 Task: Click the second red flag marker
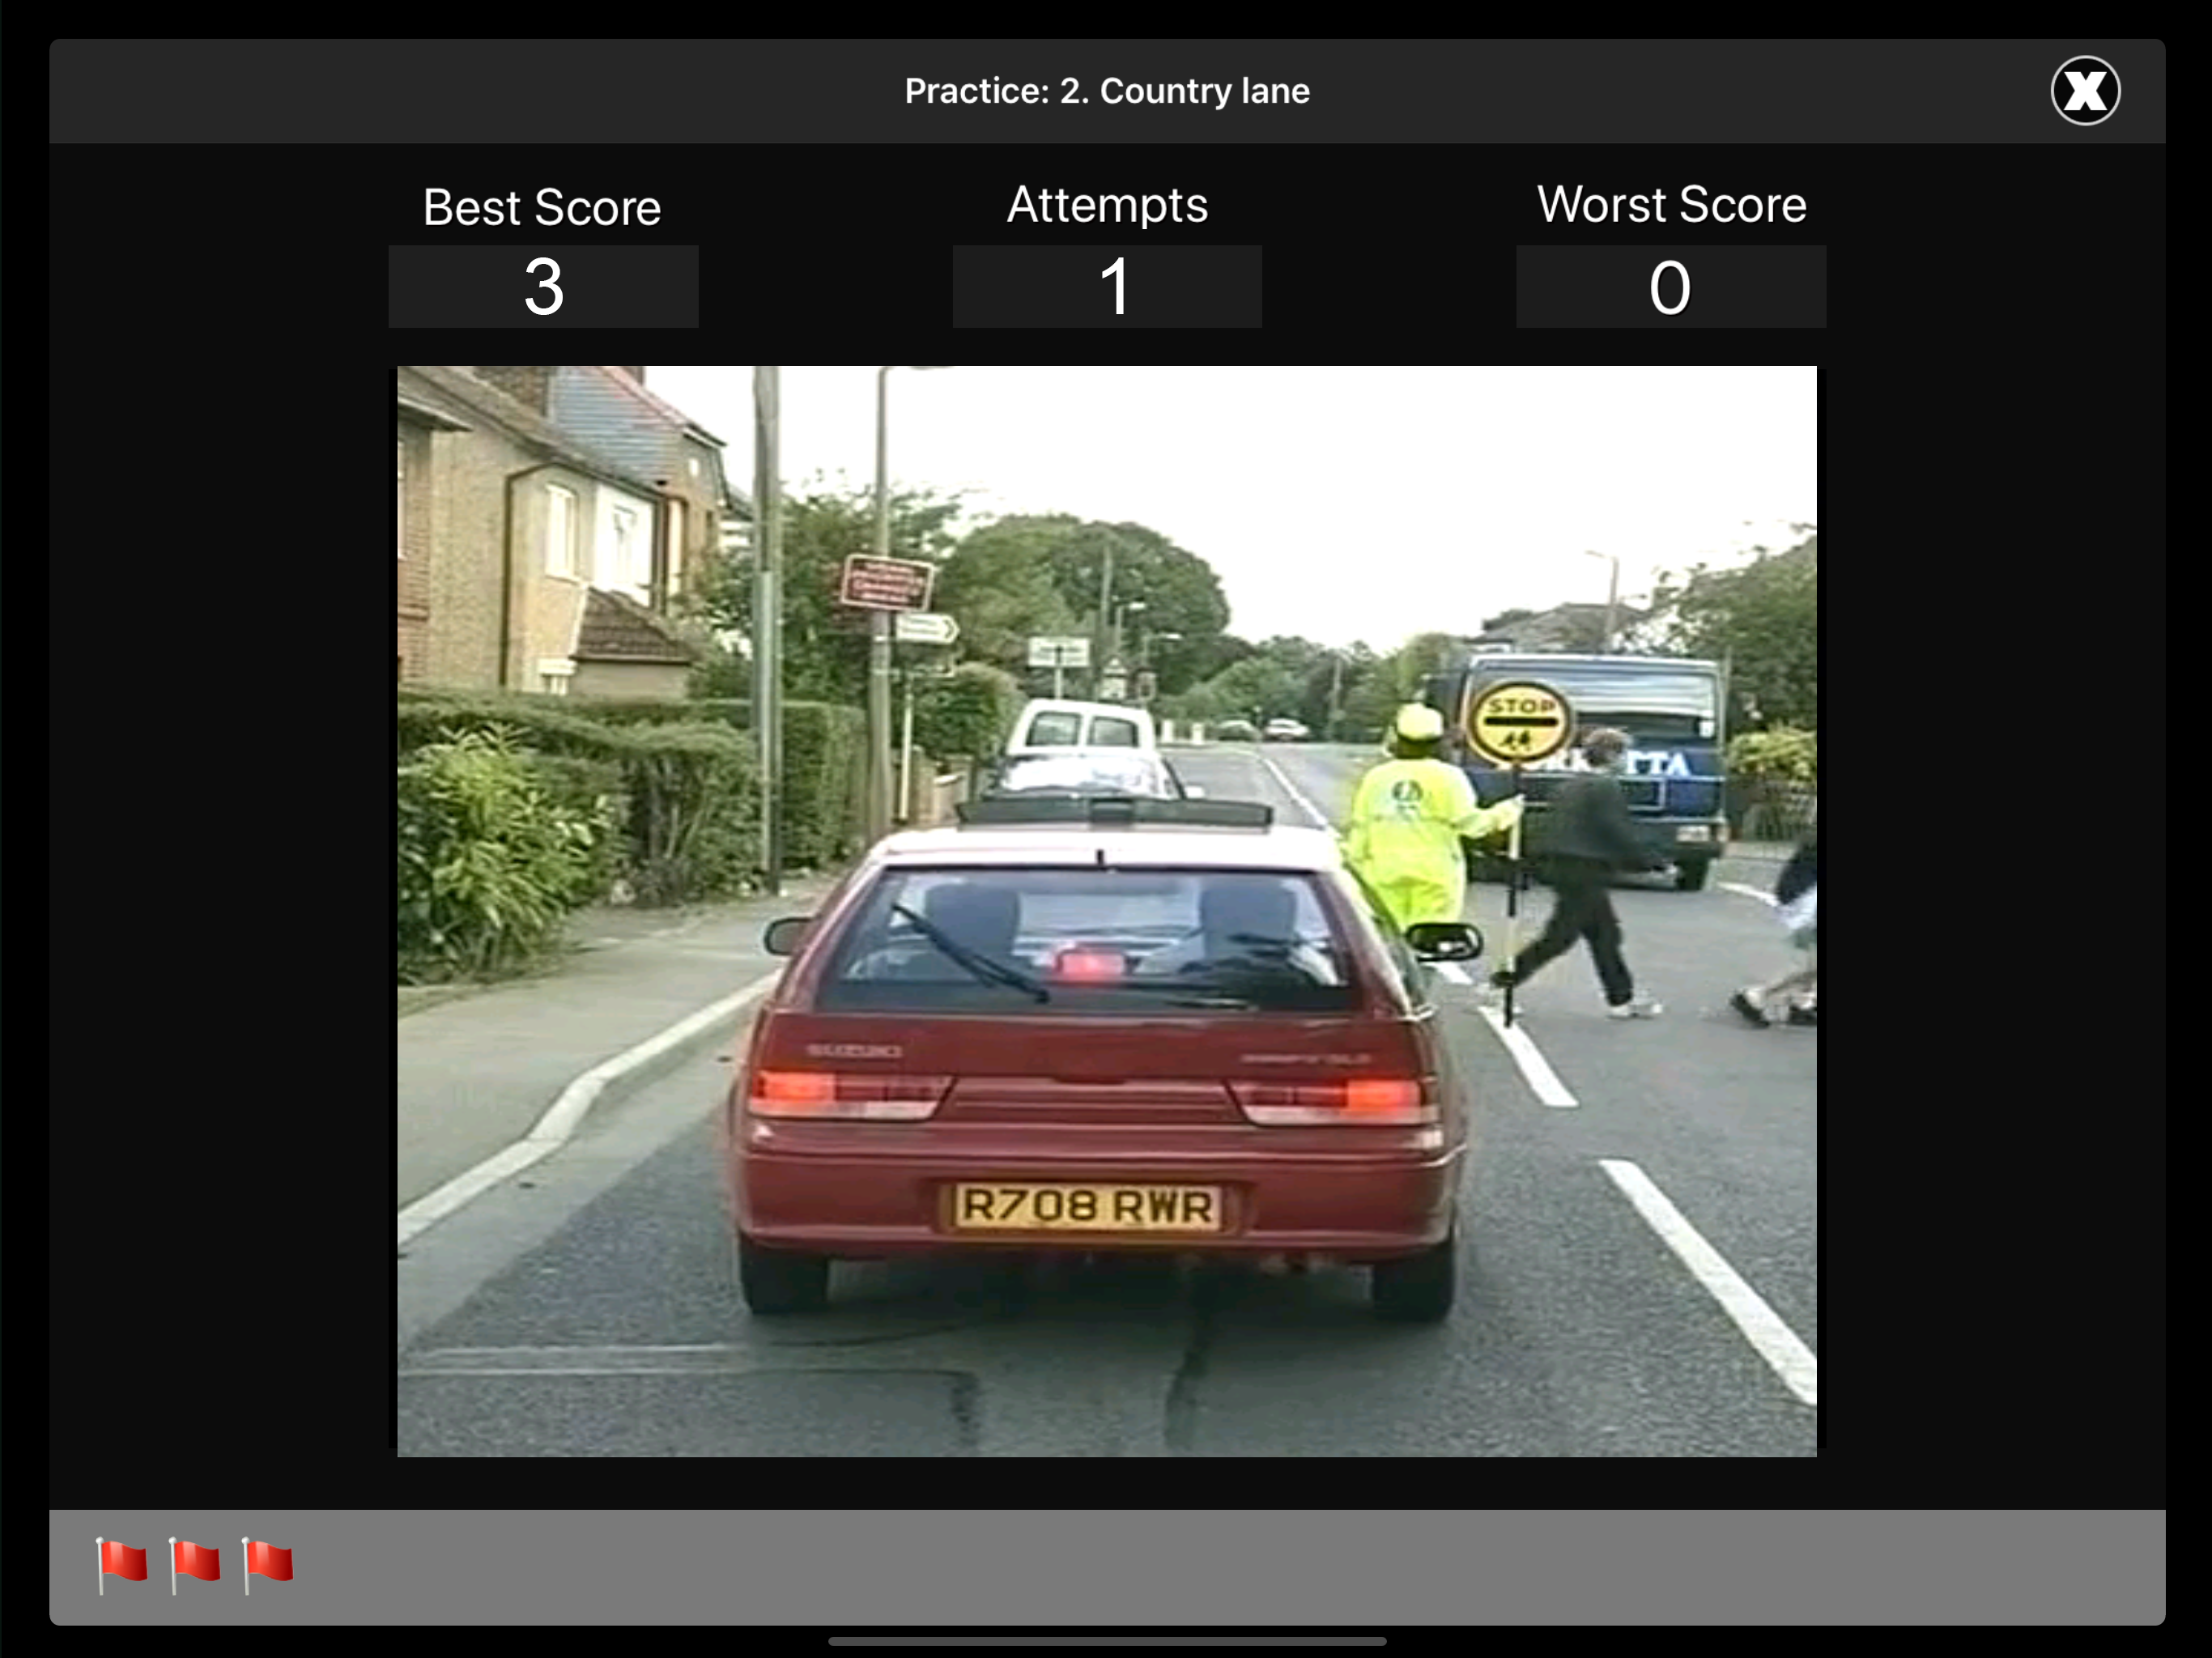click(x=194, y=1565)
